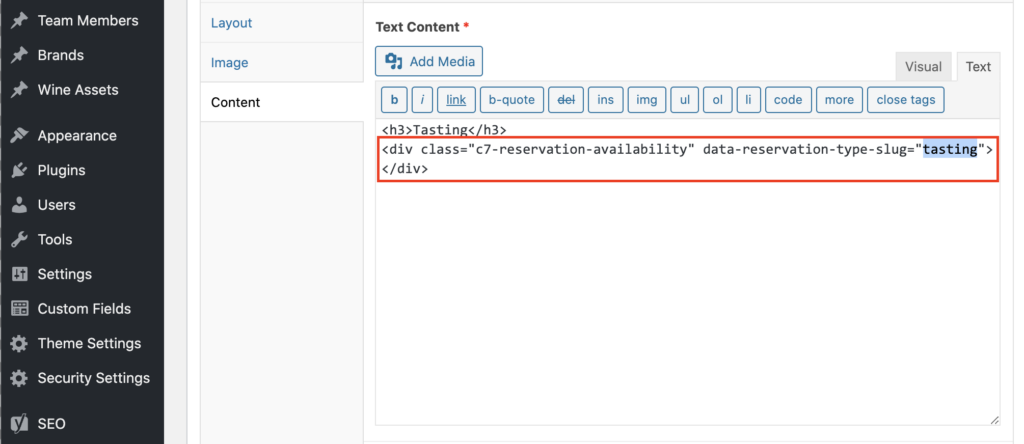1024x444 pixels.
Task: Switch to the Image tab
Action: click(x=281, y=63)
